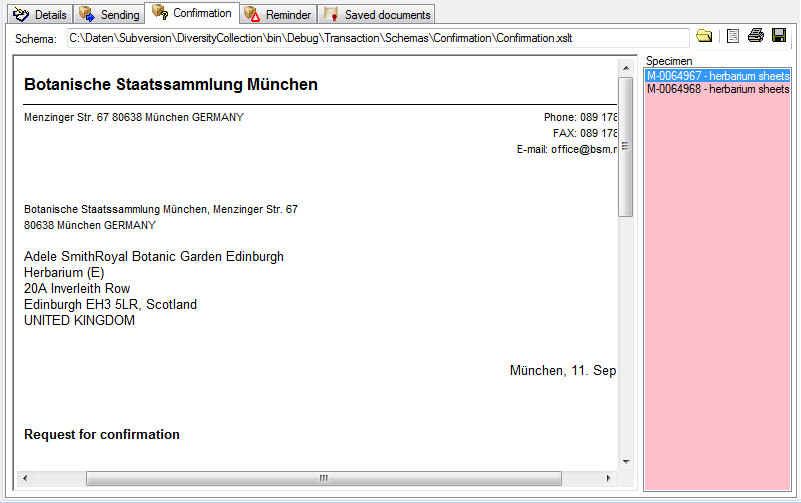The height and width of the screenshot is (503, 801).
Task: Click the Herbarium (E) line
Action: pos(64,273)
